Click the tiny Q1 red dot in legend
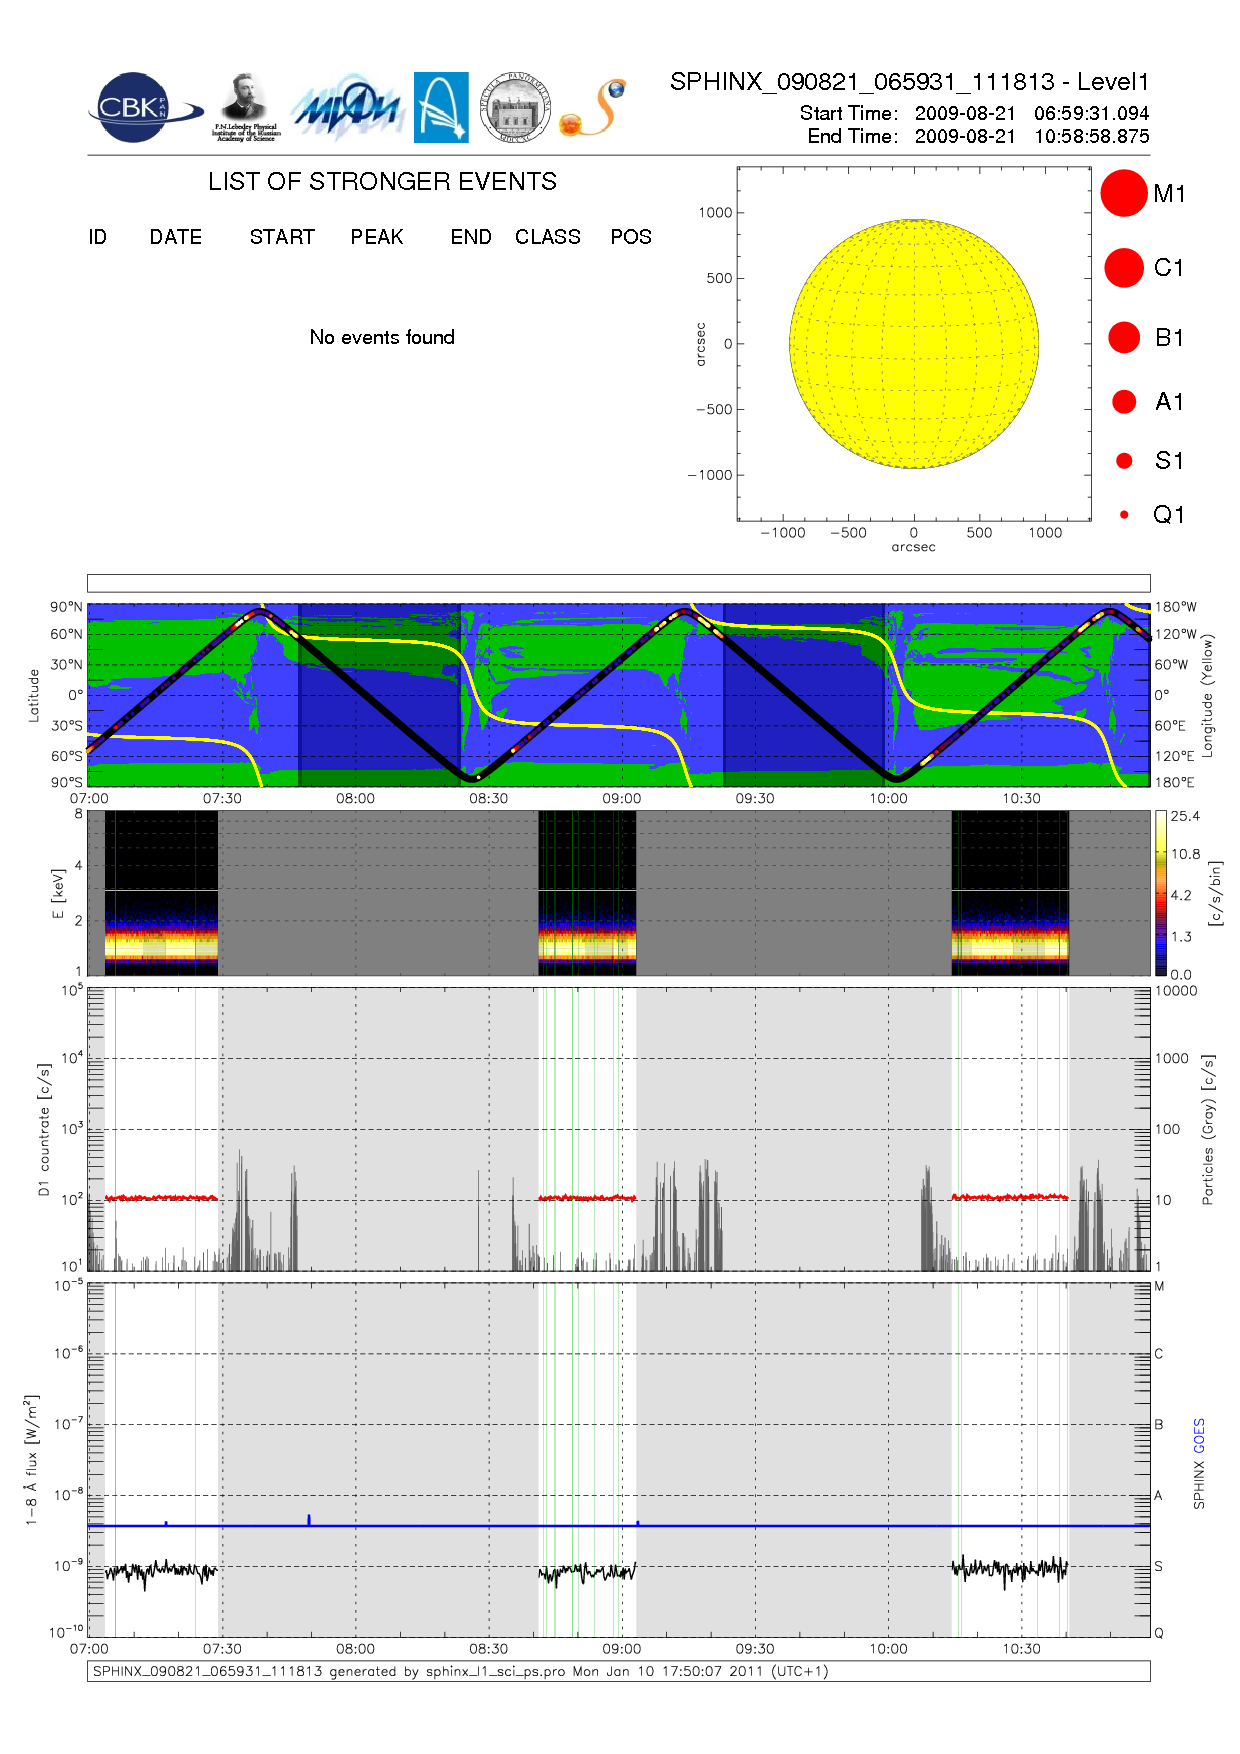Image resolution: width=1240 pixels, height=1754 pixels. pyautogui.click(x=1124, y=515)
